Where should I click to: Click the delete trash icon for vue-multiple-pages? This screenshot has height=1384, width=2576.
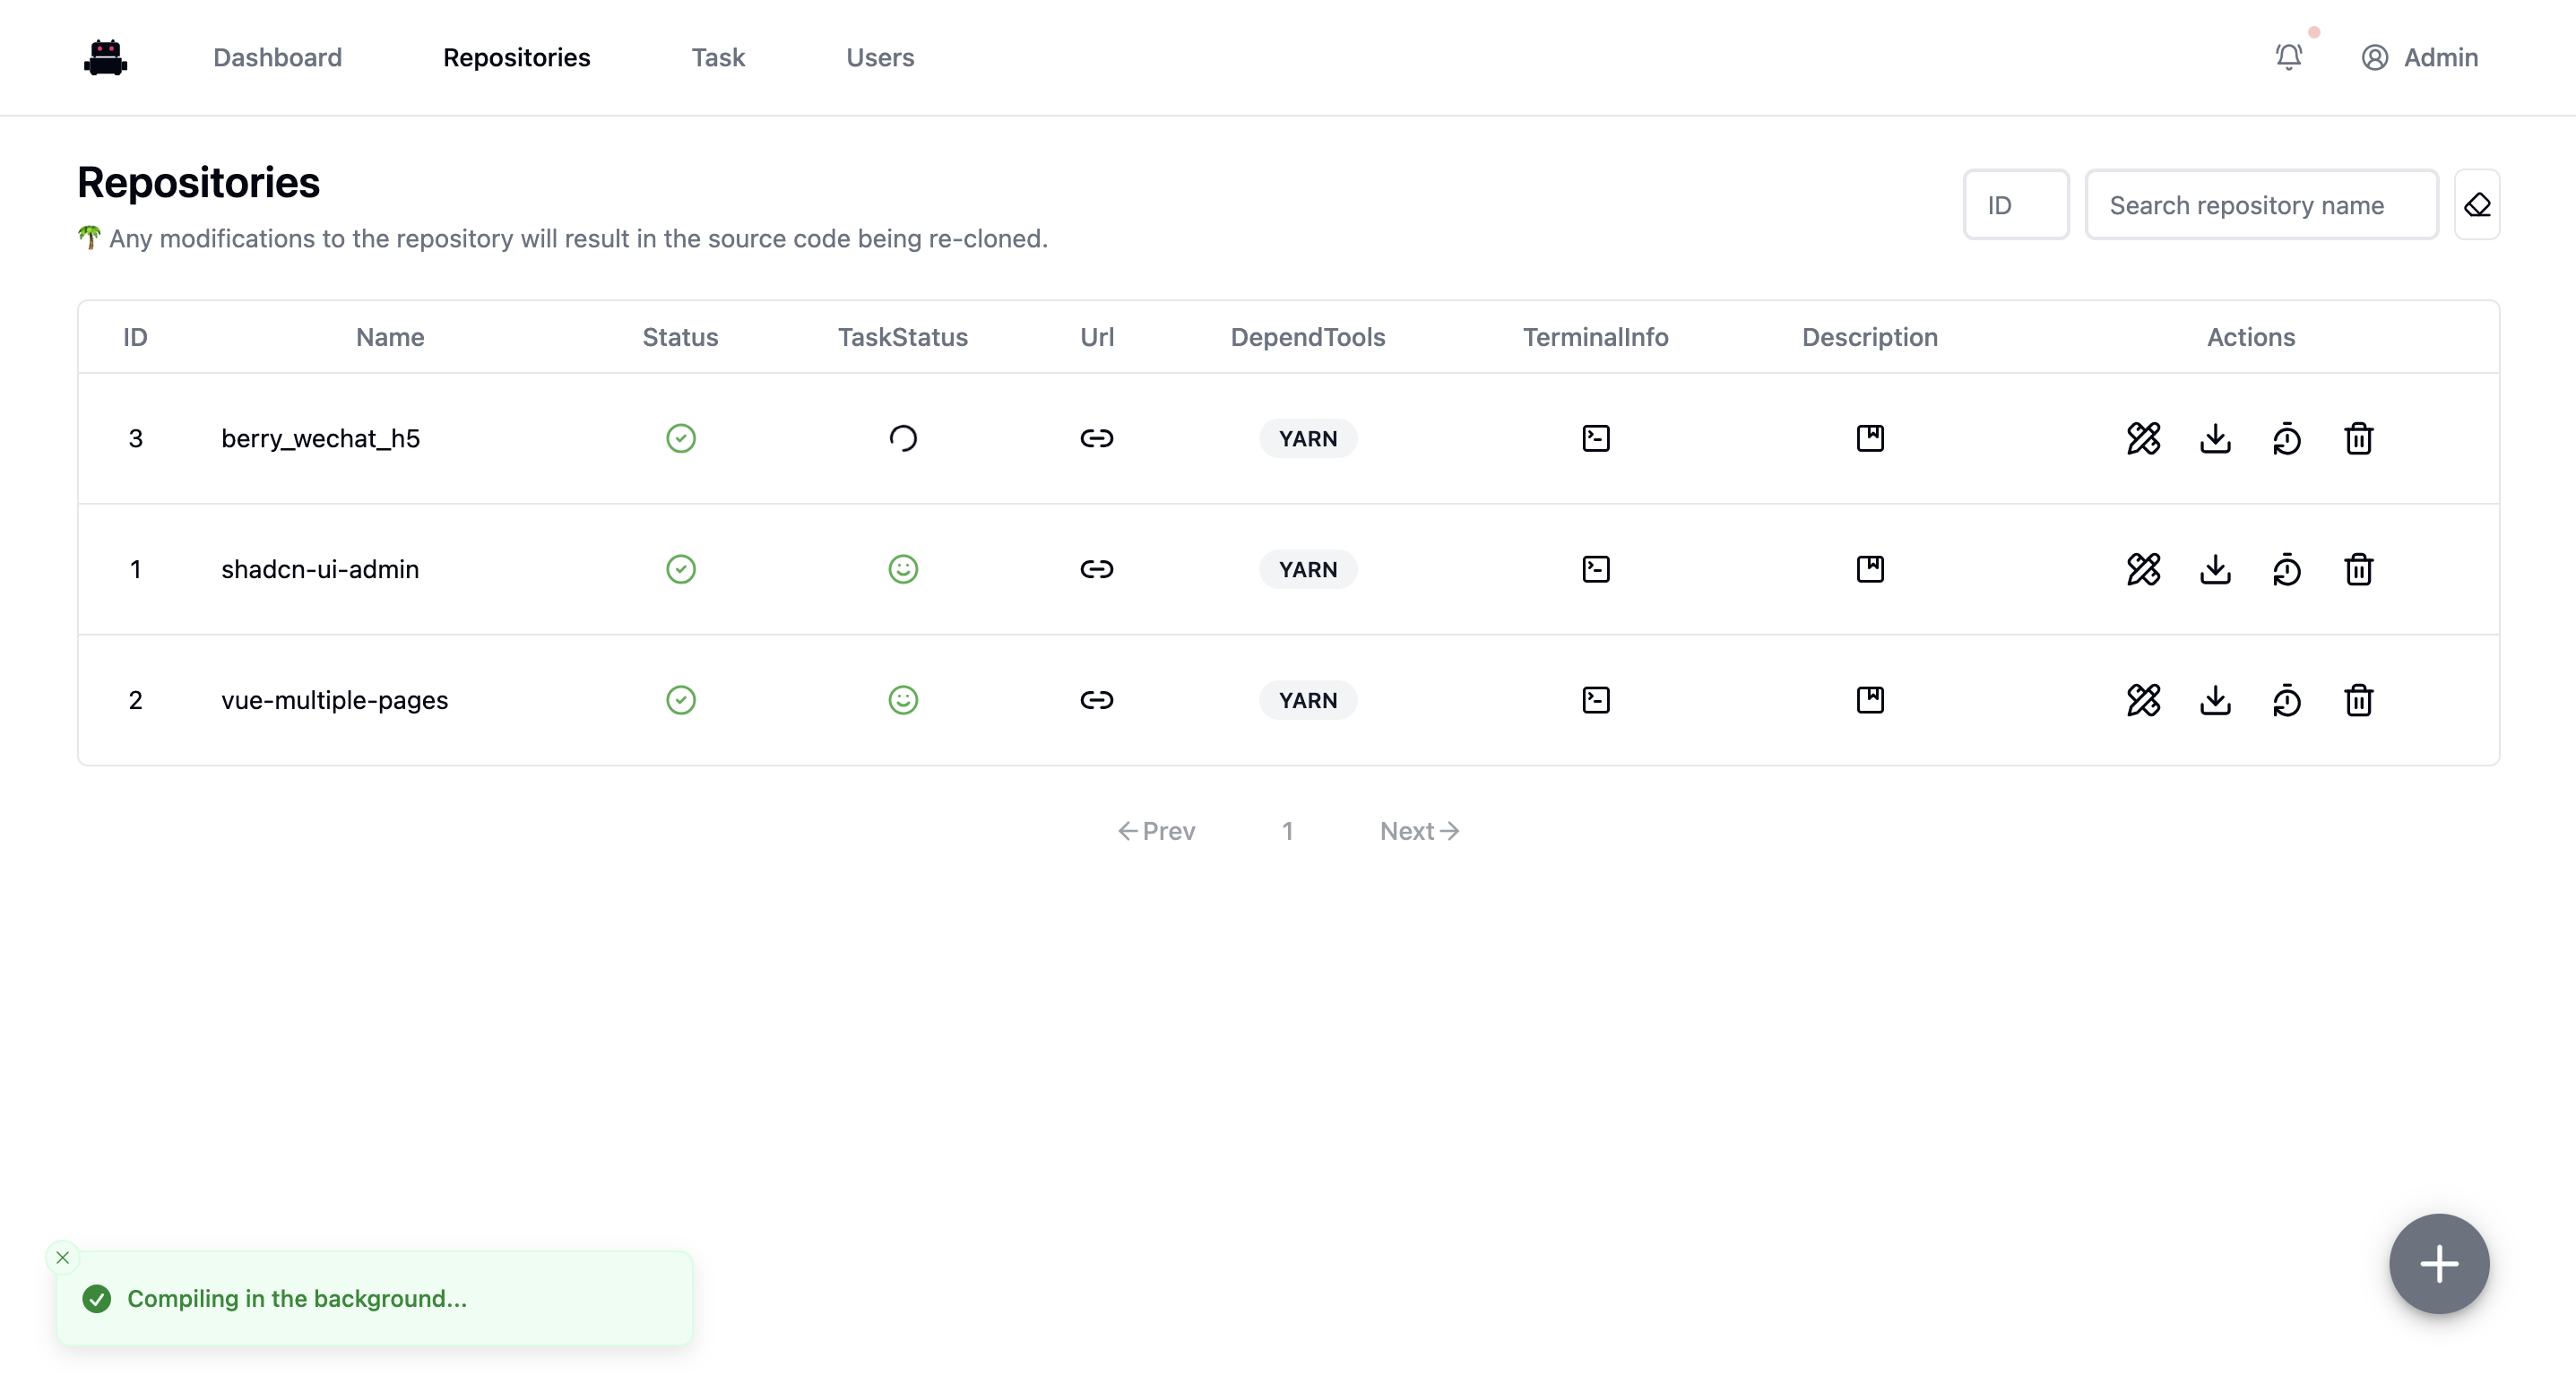[2358, 700]
